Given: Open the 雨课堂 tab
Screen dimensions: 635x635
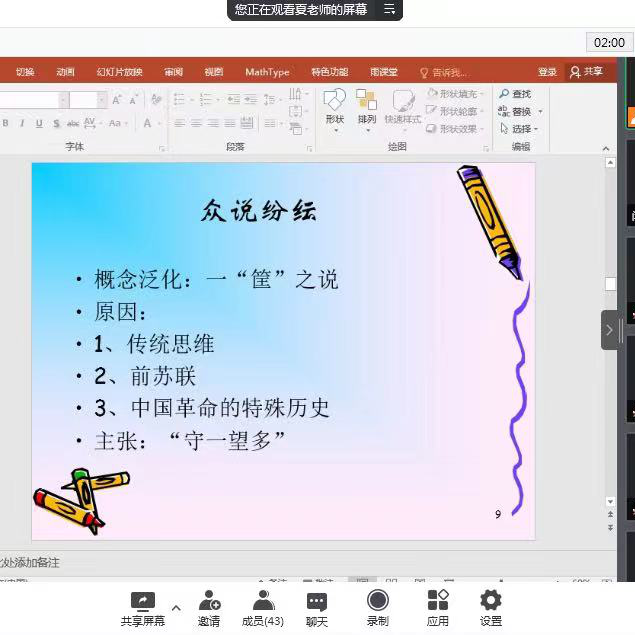Looking at the screenshot, I should [x=384, y=72].
